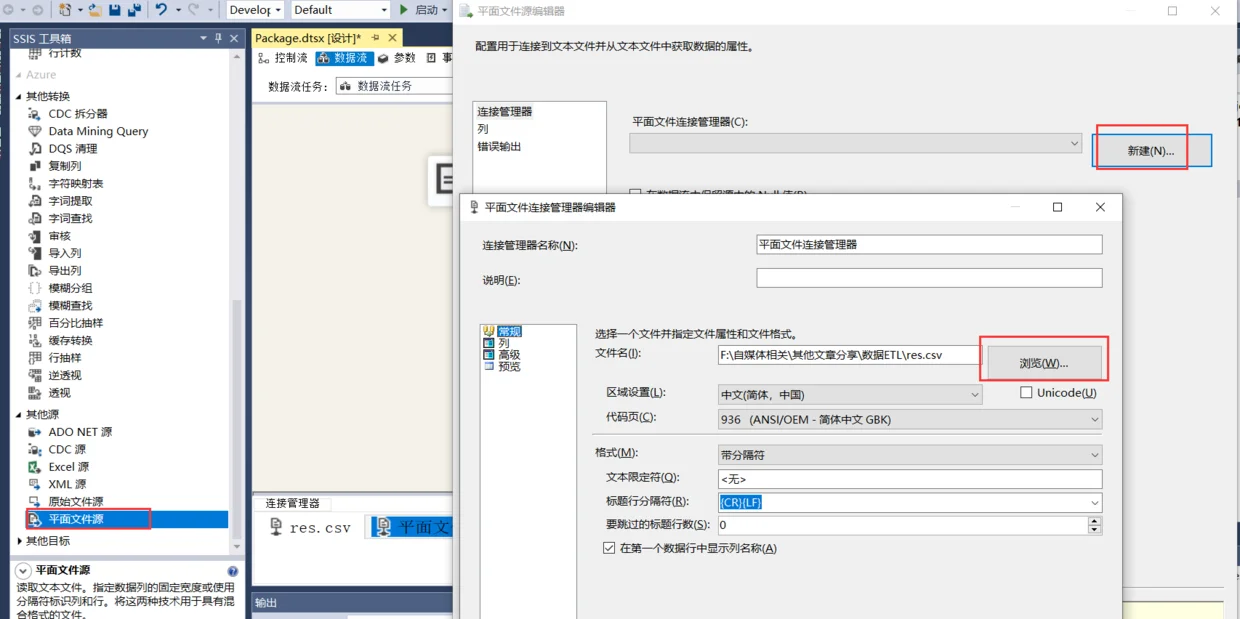Select 模糊查找 transformation
1240x619 pixels.
click(70, 305)
